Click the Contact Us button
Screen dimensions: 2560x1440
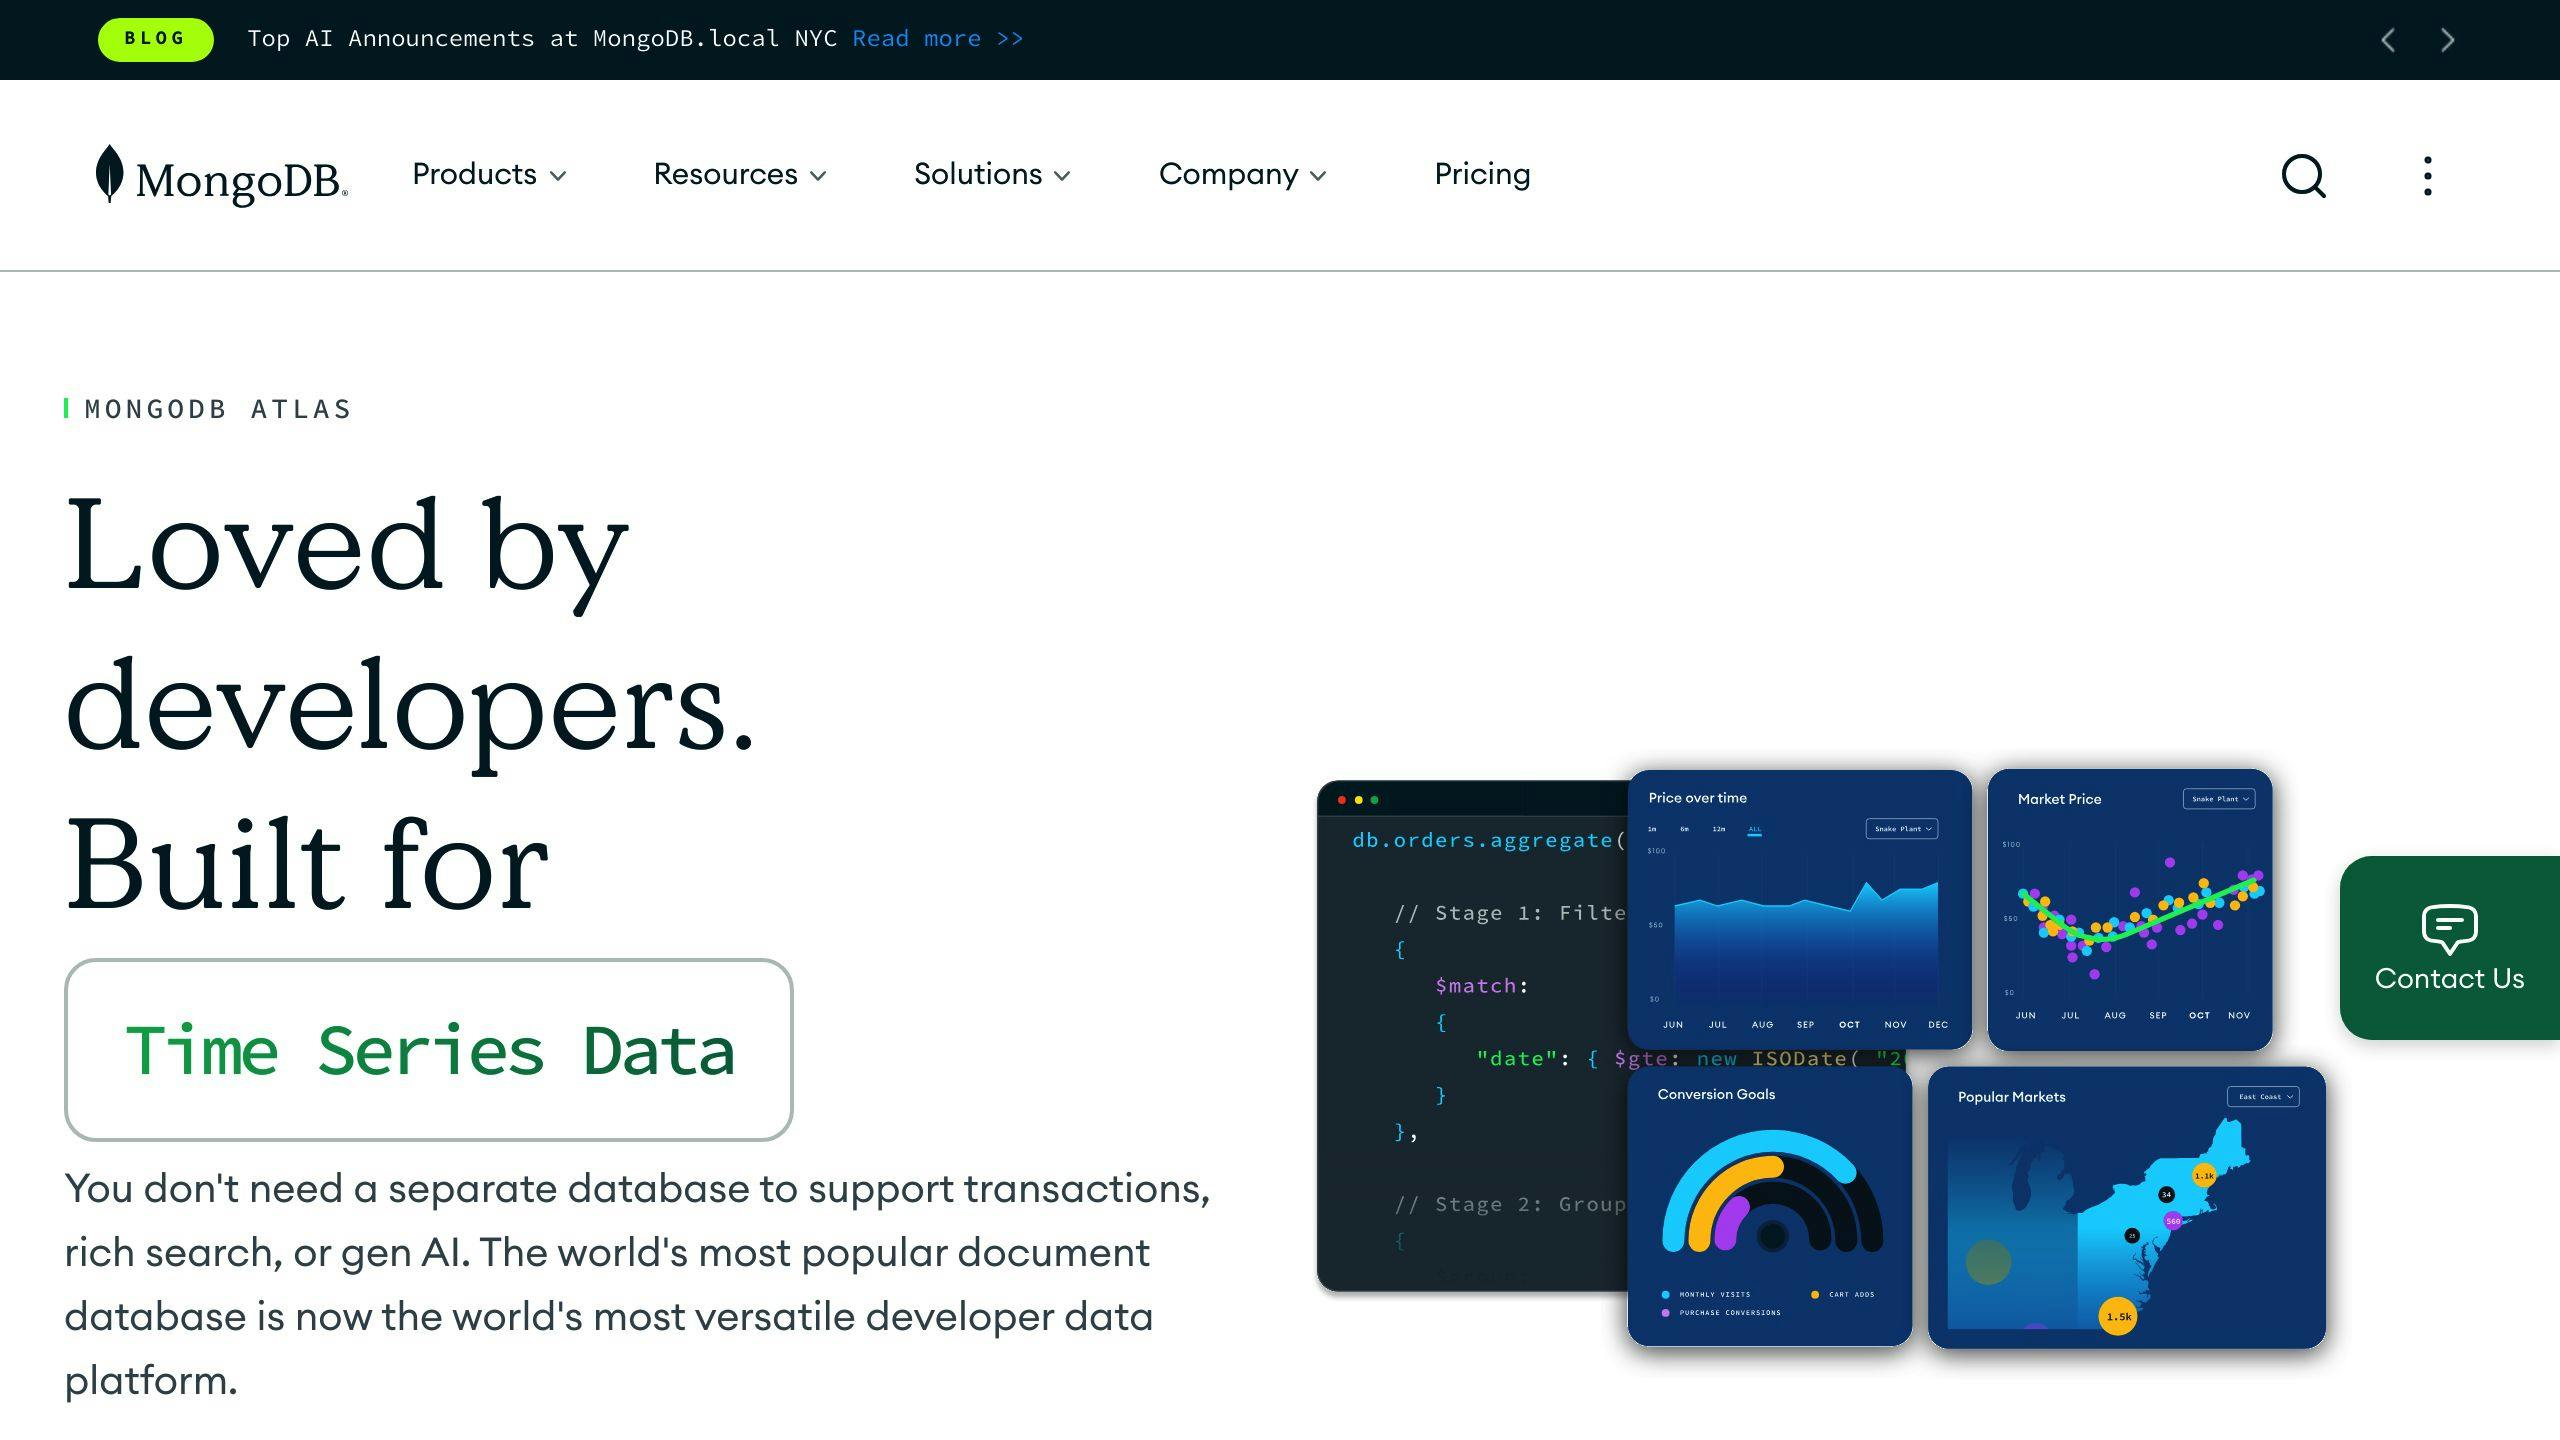(x=2449, y=946)
